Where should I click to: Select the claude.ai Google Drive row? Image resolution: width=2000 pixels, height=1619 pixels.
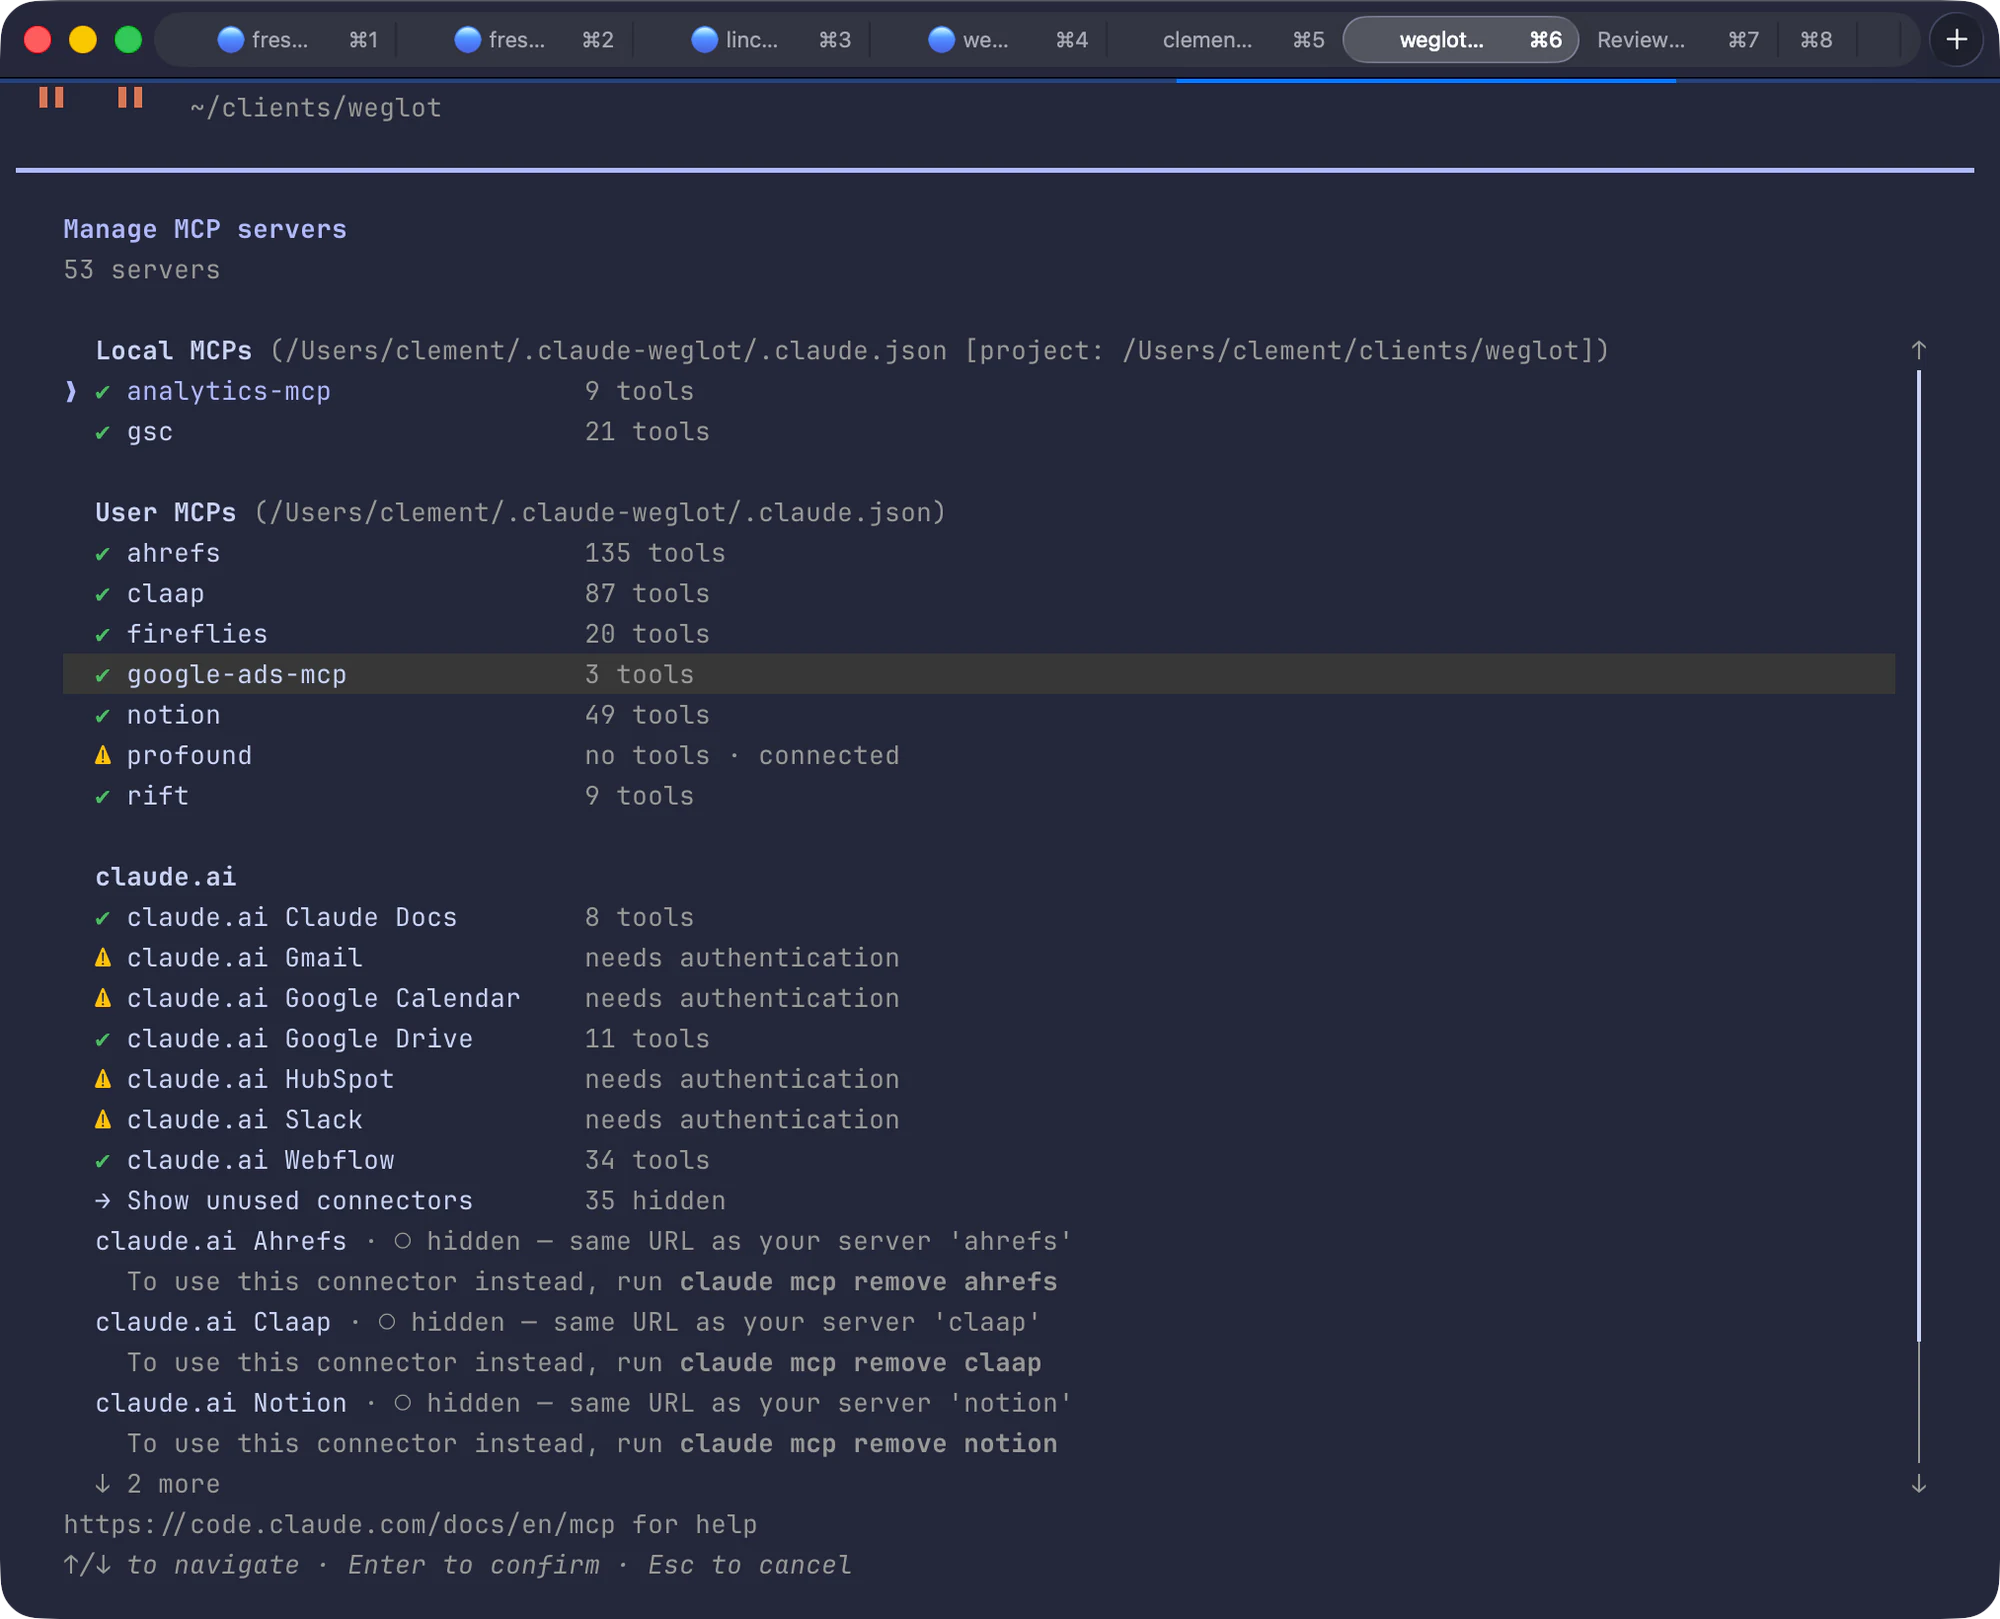coord(978,1039)
